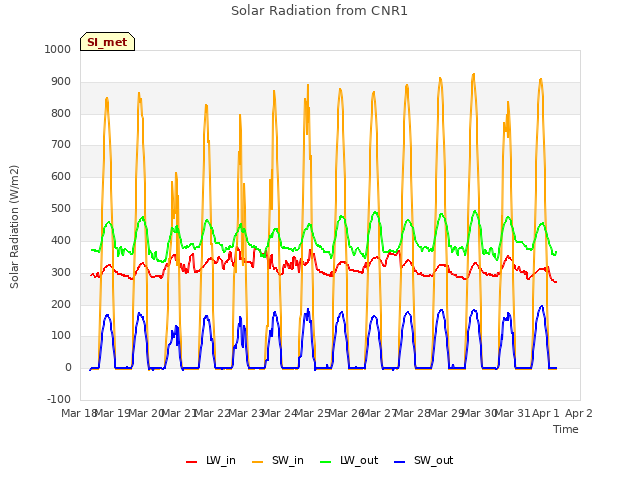Click the 400 y-axis tick label
Image resolution: width=640 pixels, height=480 pixels.
click(61, 240)
